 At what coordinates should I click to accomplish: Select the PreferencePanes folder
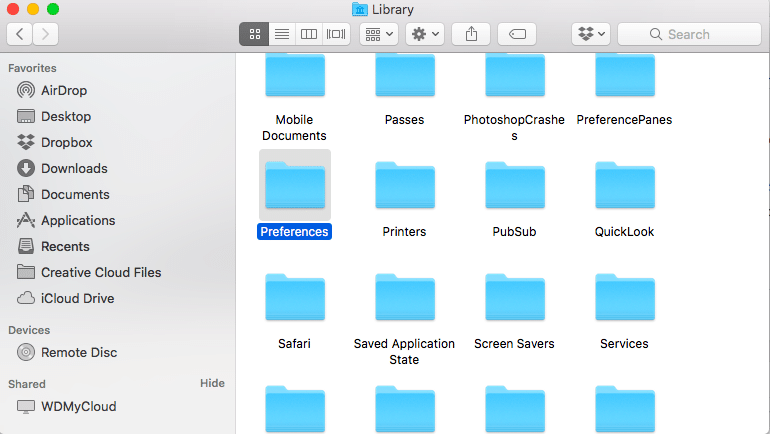625,76
